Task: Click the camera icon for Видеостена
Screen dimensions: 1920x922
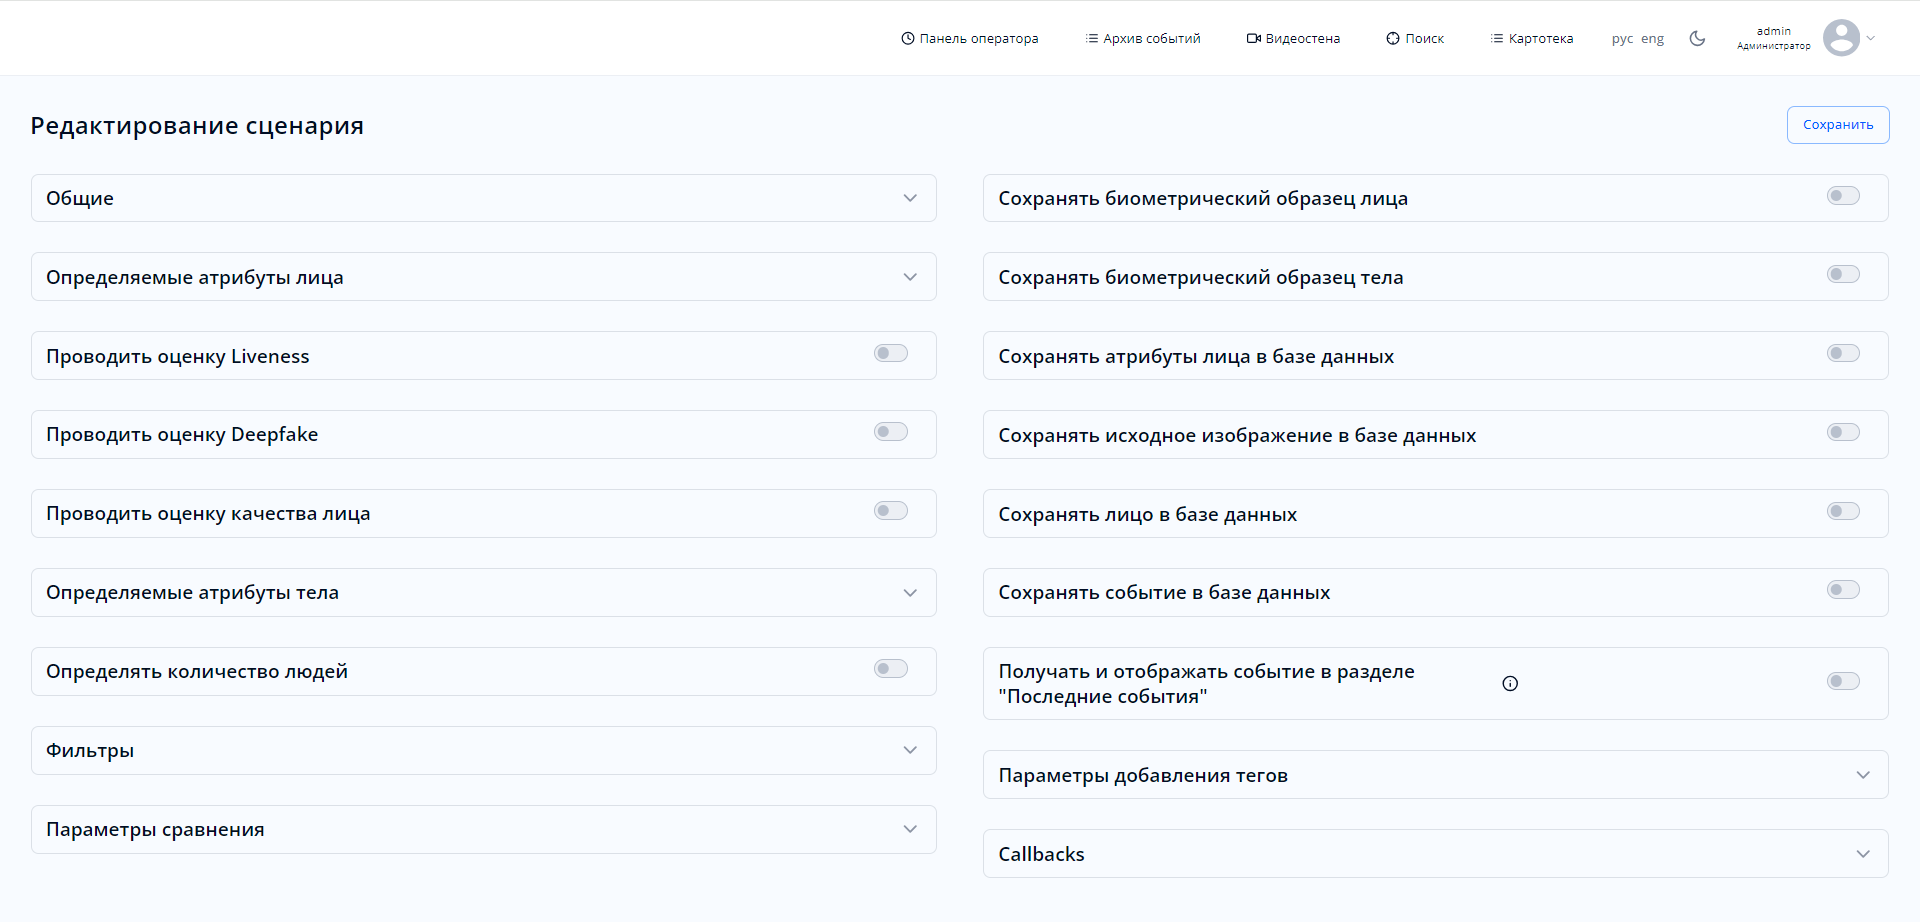Action: tap(1253, 39)
